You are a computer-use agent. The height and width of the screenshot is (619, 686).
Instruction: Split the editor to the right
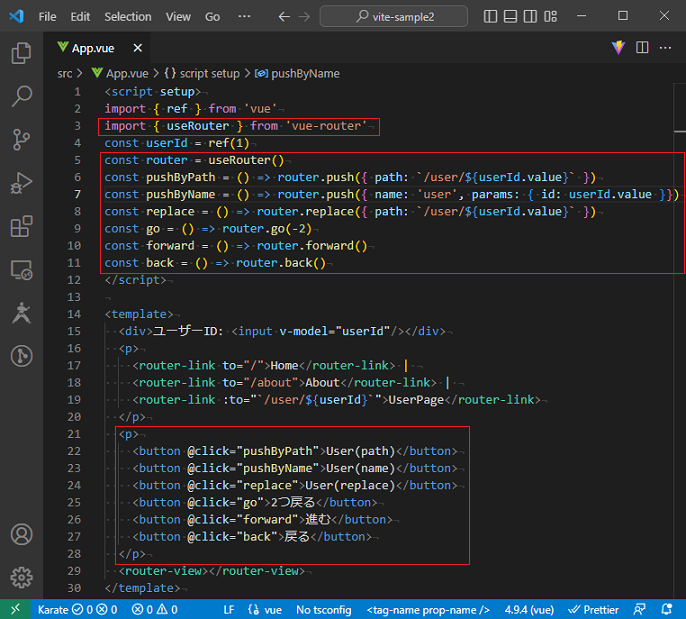tap(642, 47)
